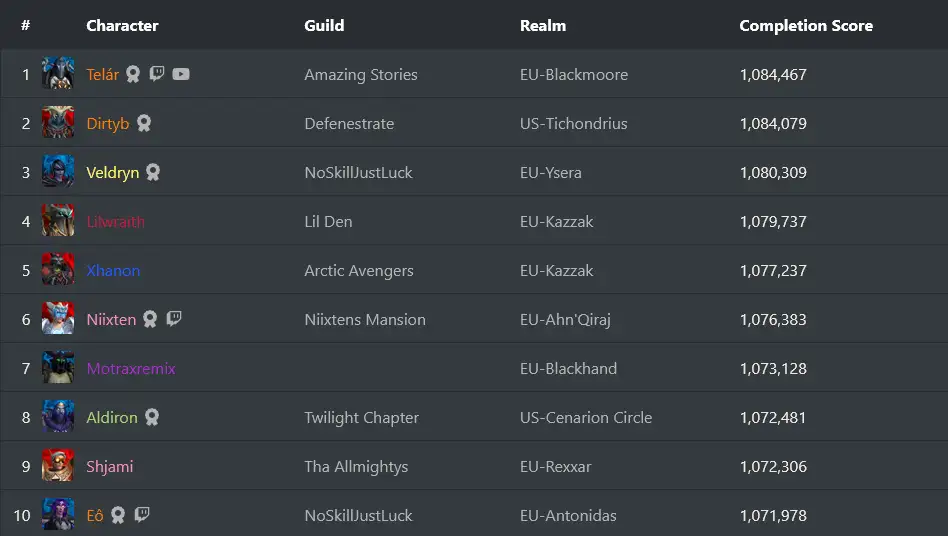Click the Twitch icon next to Telár

point(157,74)
